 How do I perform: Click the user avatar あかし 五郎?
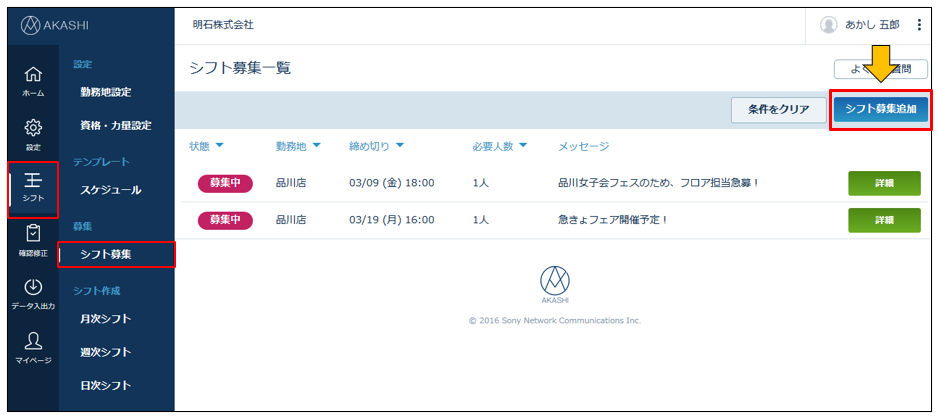coord(829,25)
